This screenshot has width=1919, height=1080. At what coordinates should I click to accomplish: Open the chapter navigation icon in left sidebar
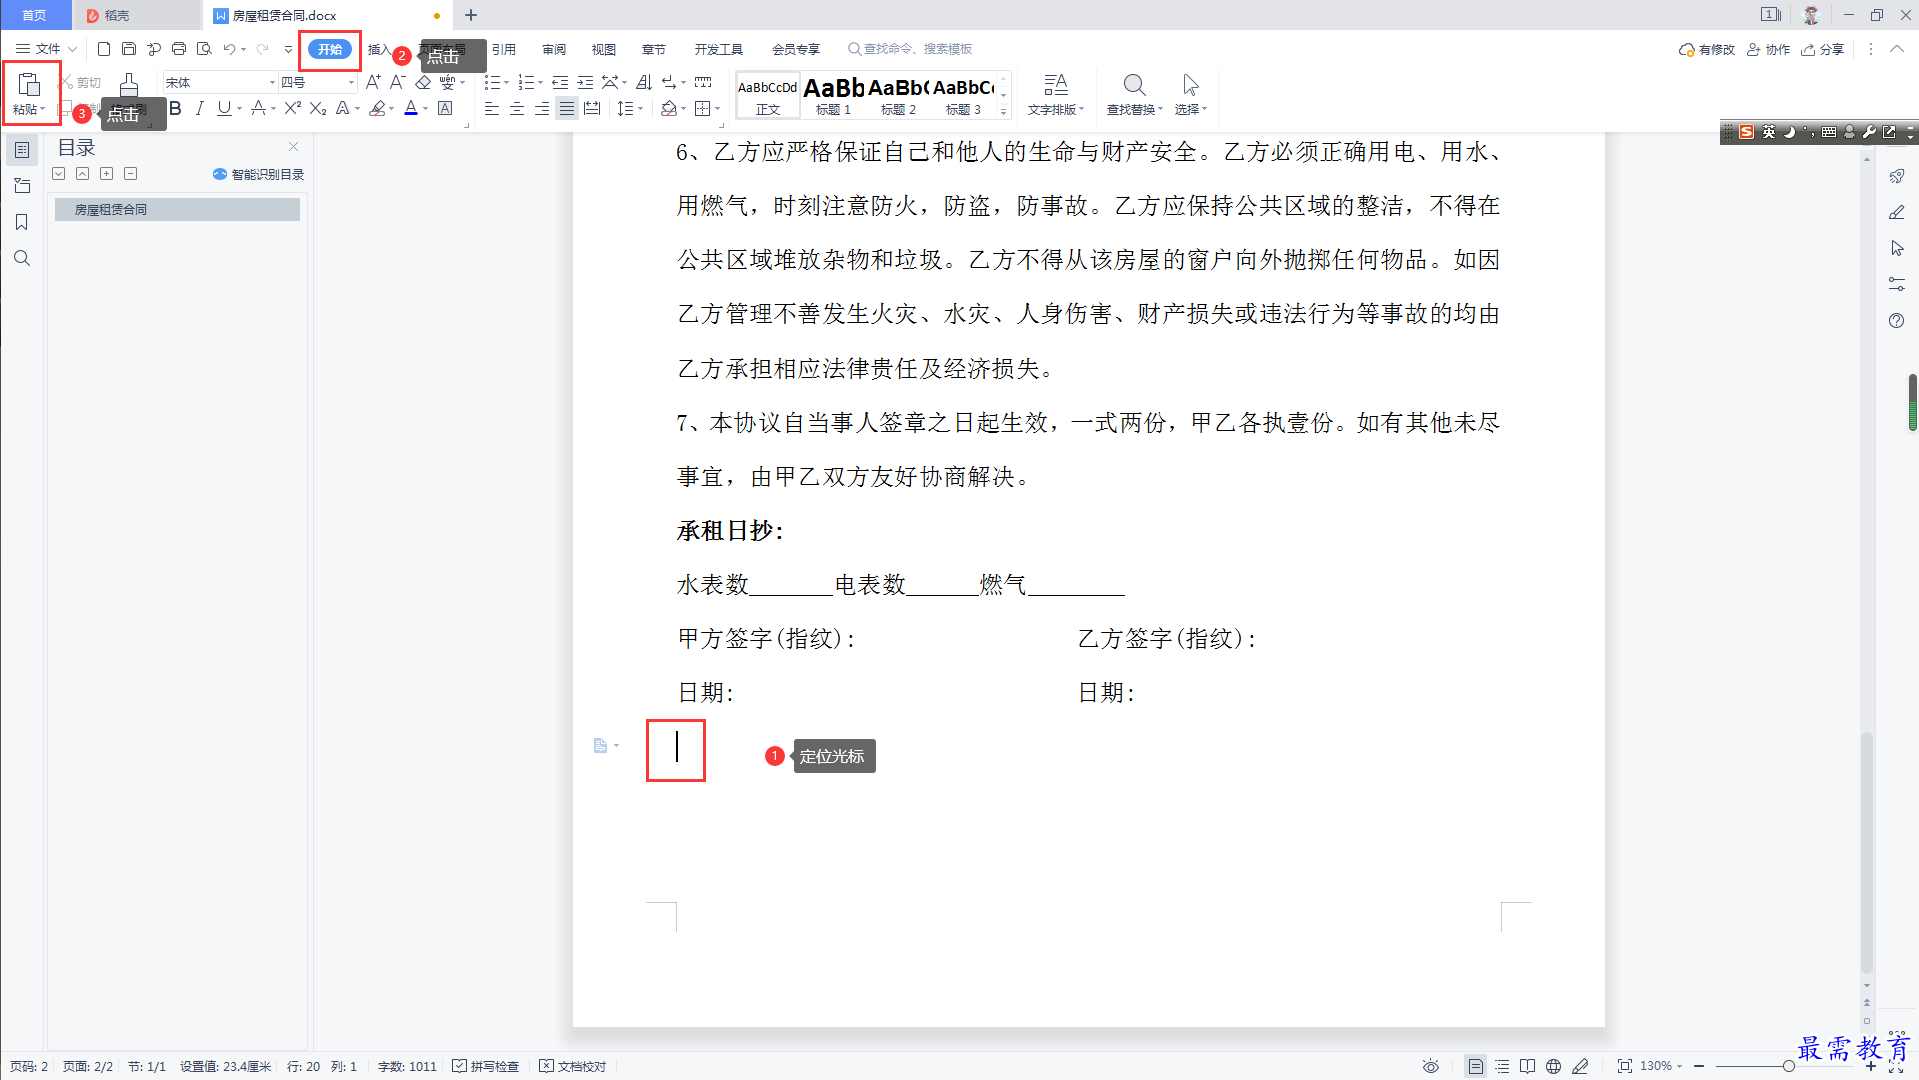click(x=22, y=186)
